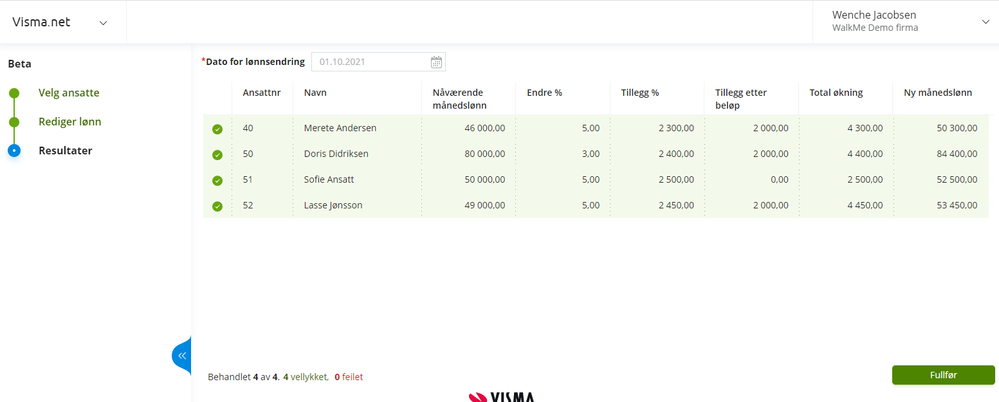This screenshot has width=999, height=402.
Task: Select the name Lasse Jønsson
Action: (335, 205)
